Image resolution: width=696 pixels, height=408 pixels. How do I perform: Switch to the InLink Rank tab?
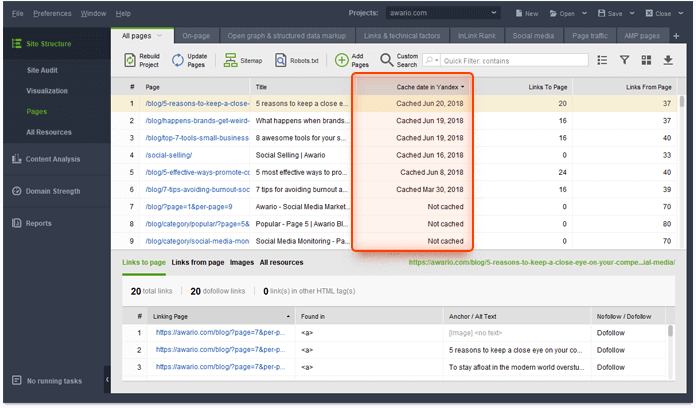pos(477,36)
